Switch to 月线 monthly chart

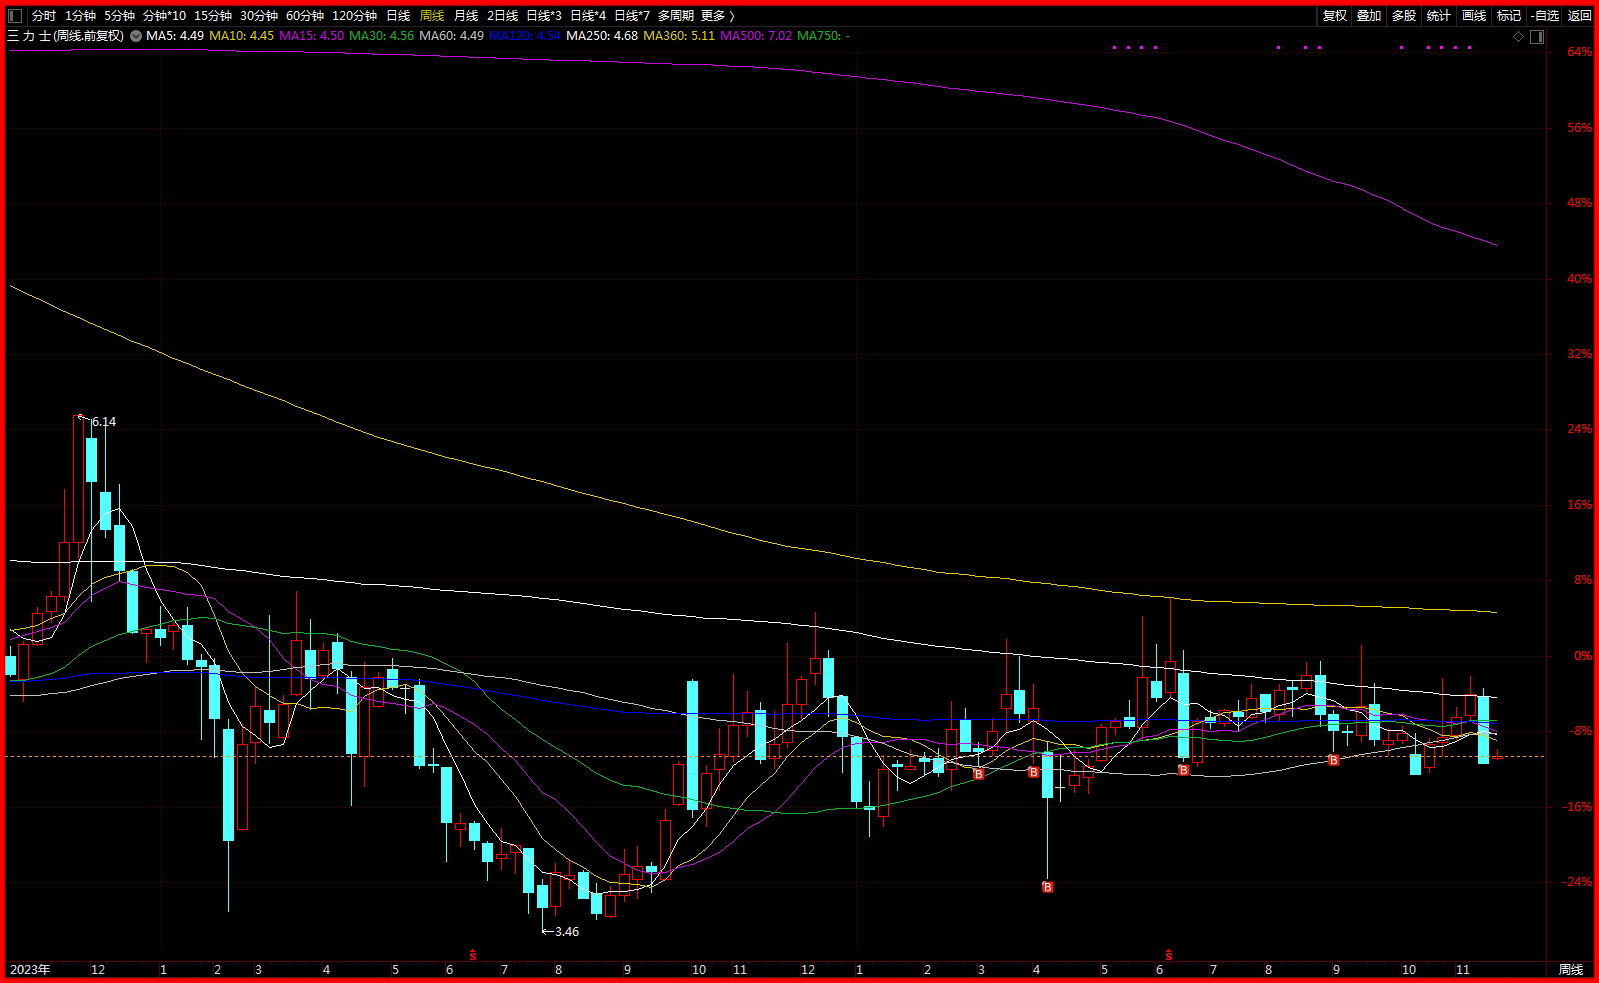coord(466,16)
